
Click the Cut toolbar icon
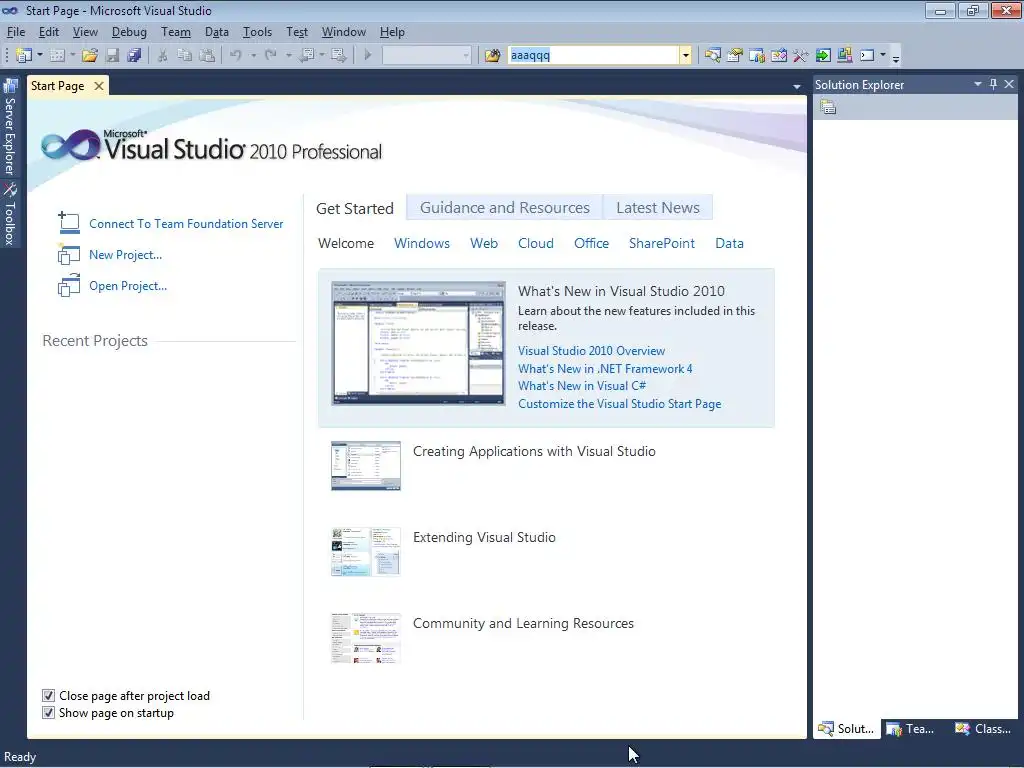point(163,56)
